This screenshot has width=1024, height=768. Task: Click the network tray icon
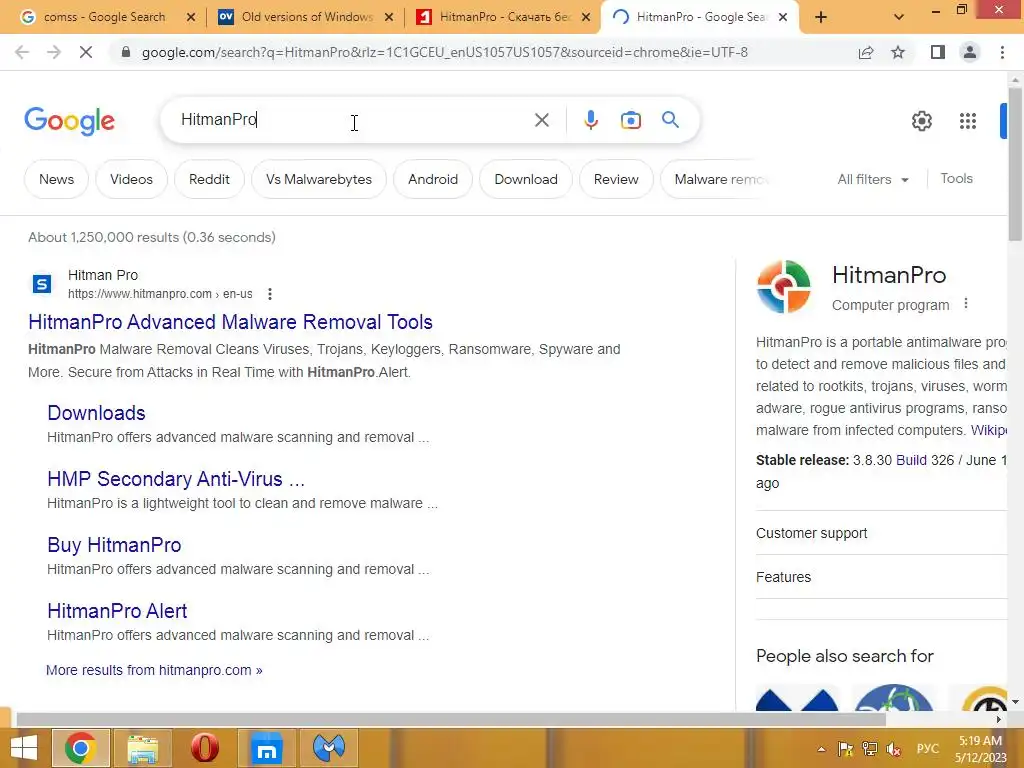pyautogui.click(x=869, y=749)
